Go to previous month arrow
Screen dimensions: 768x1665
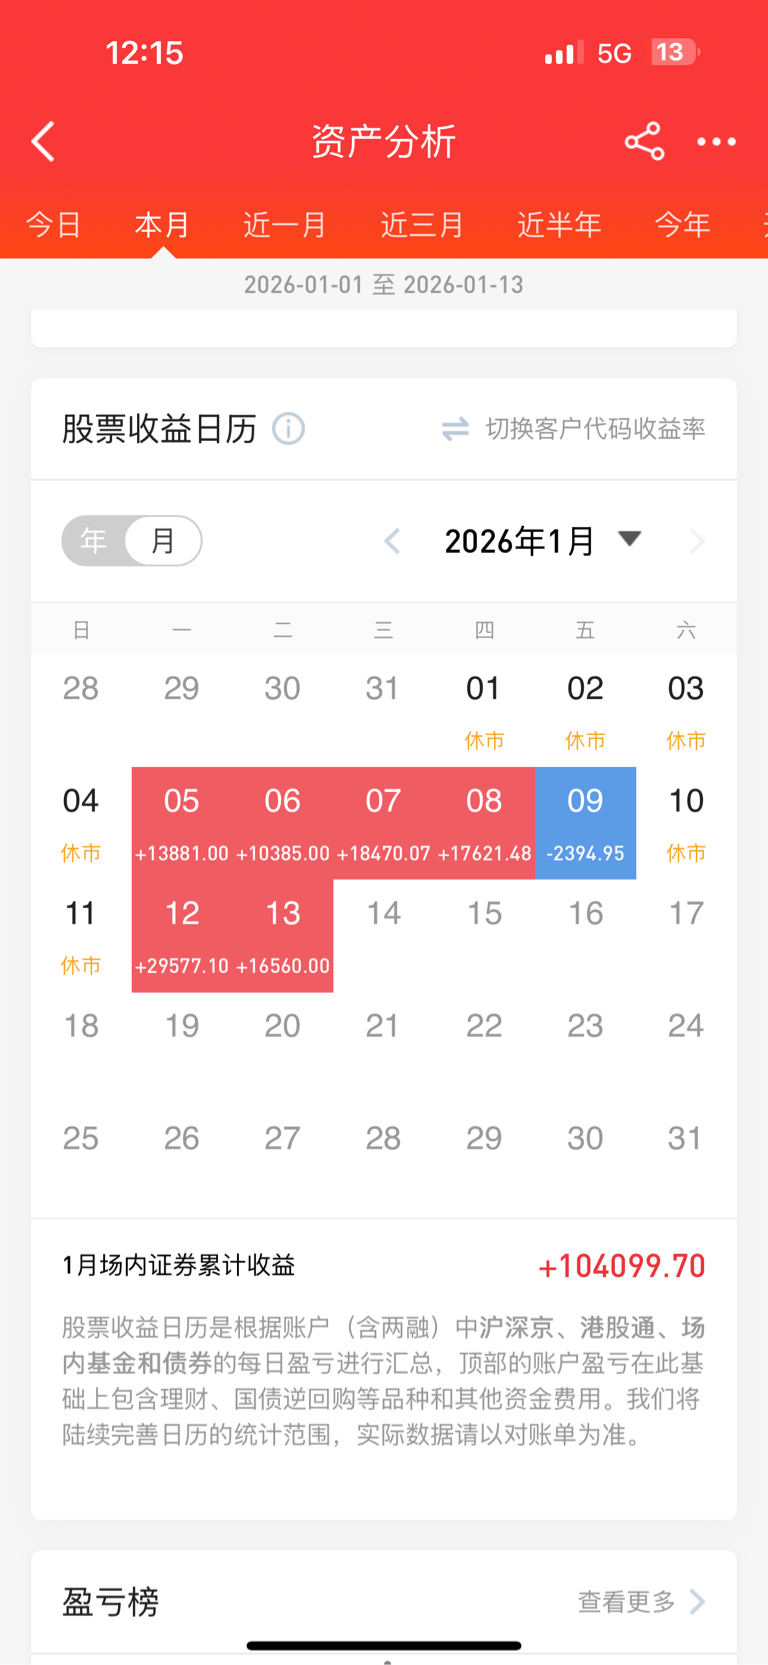[392, 541]
